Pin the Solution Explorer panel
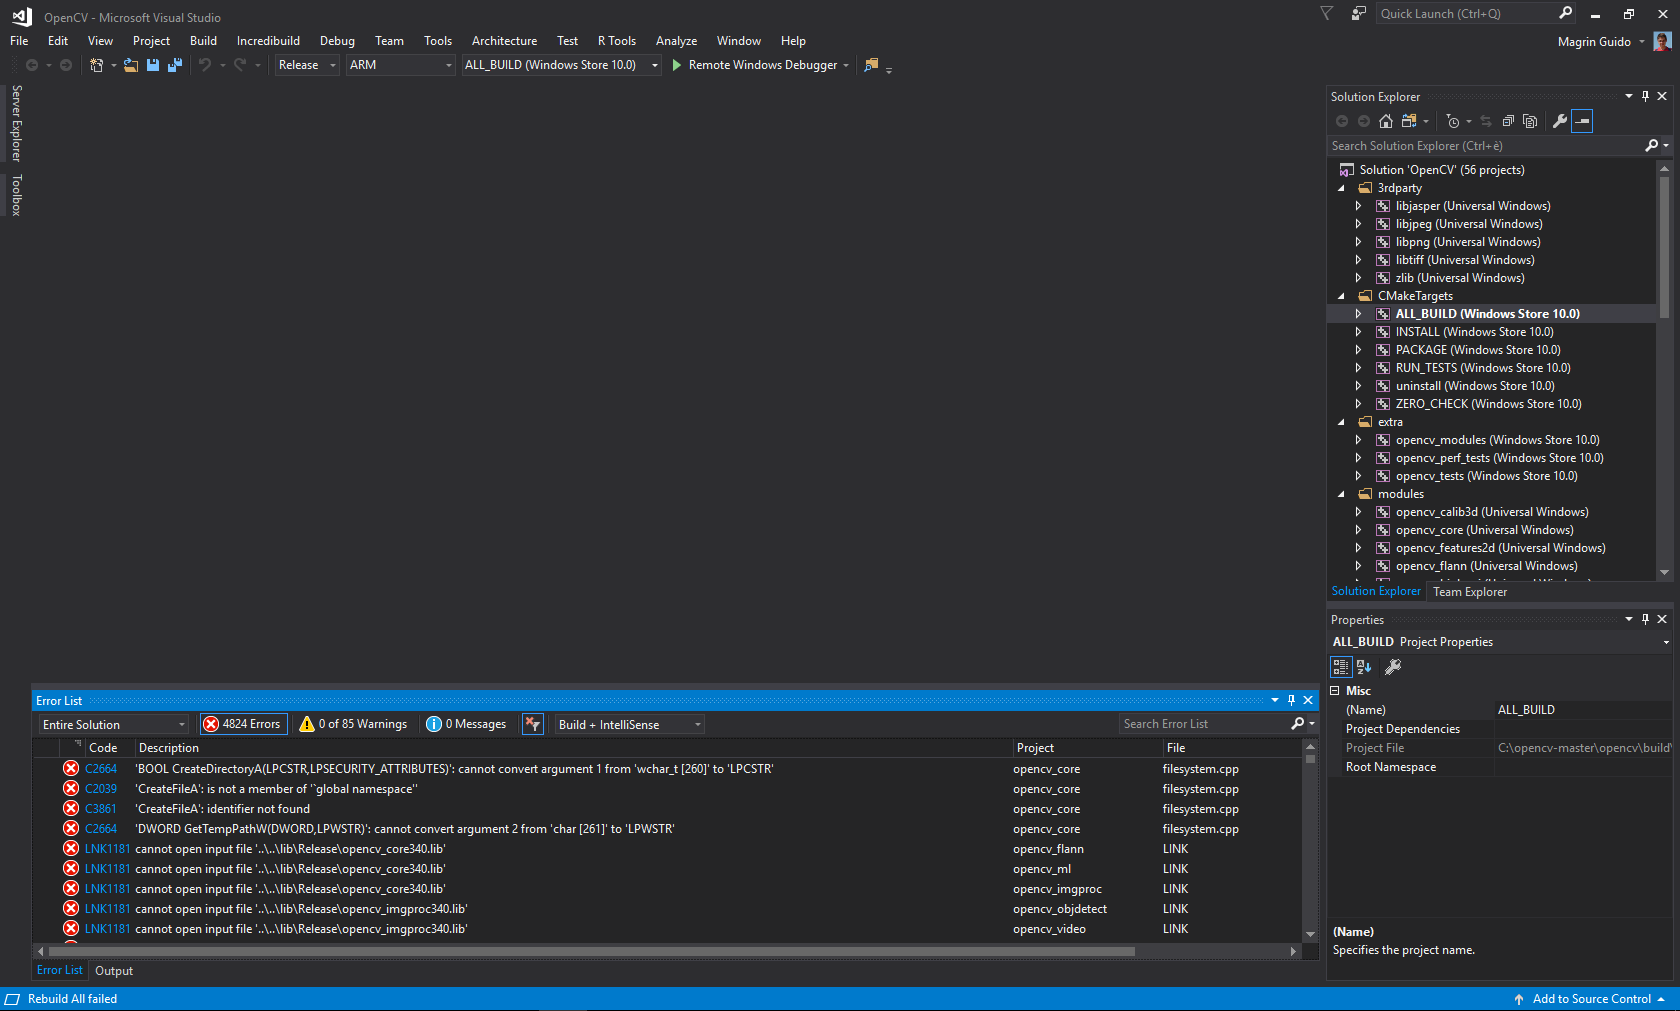The width and height of the screenshot is (1680, 1011). tap(1646, 97)
